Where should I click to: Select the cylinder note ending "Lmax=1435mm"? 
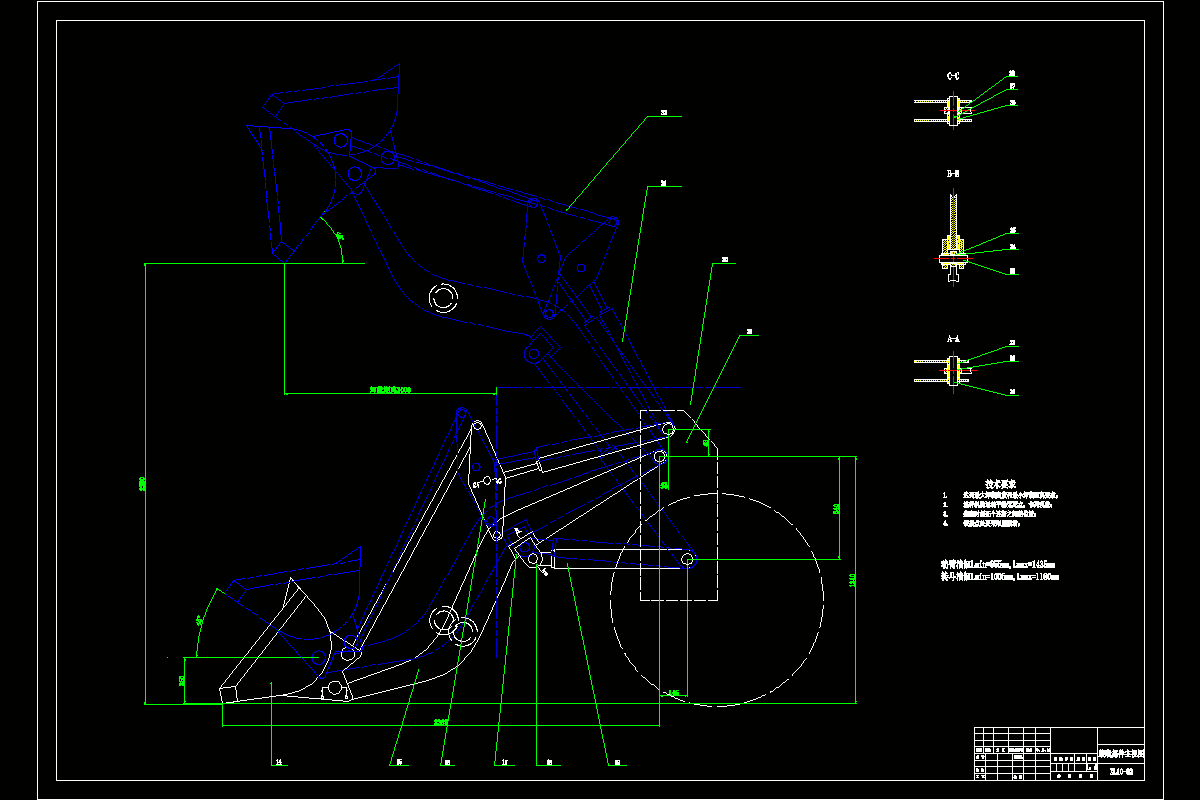click(x=996, y=565)
